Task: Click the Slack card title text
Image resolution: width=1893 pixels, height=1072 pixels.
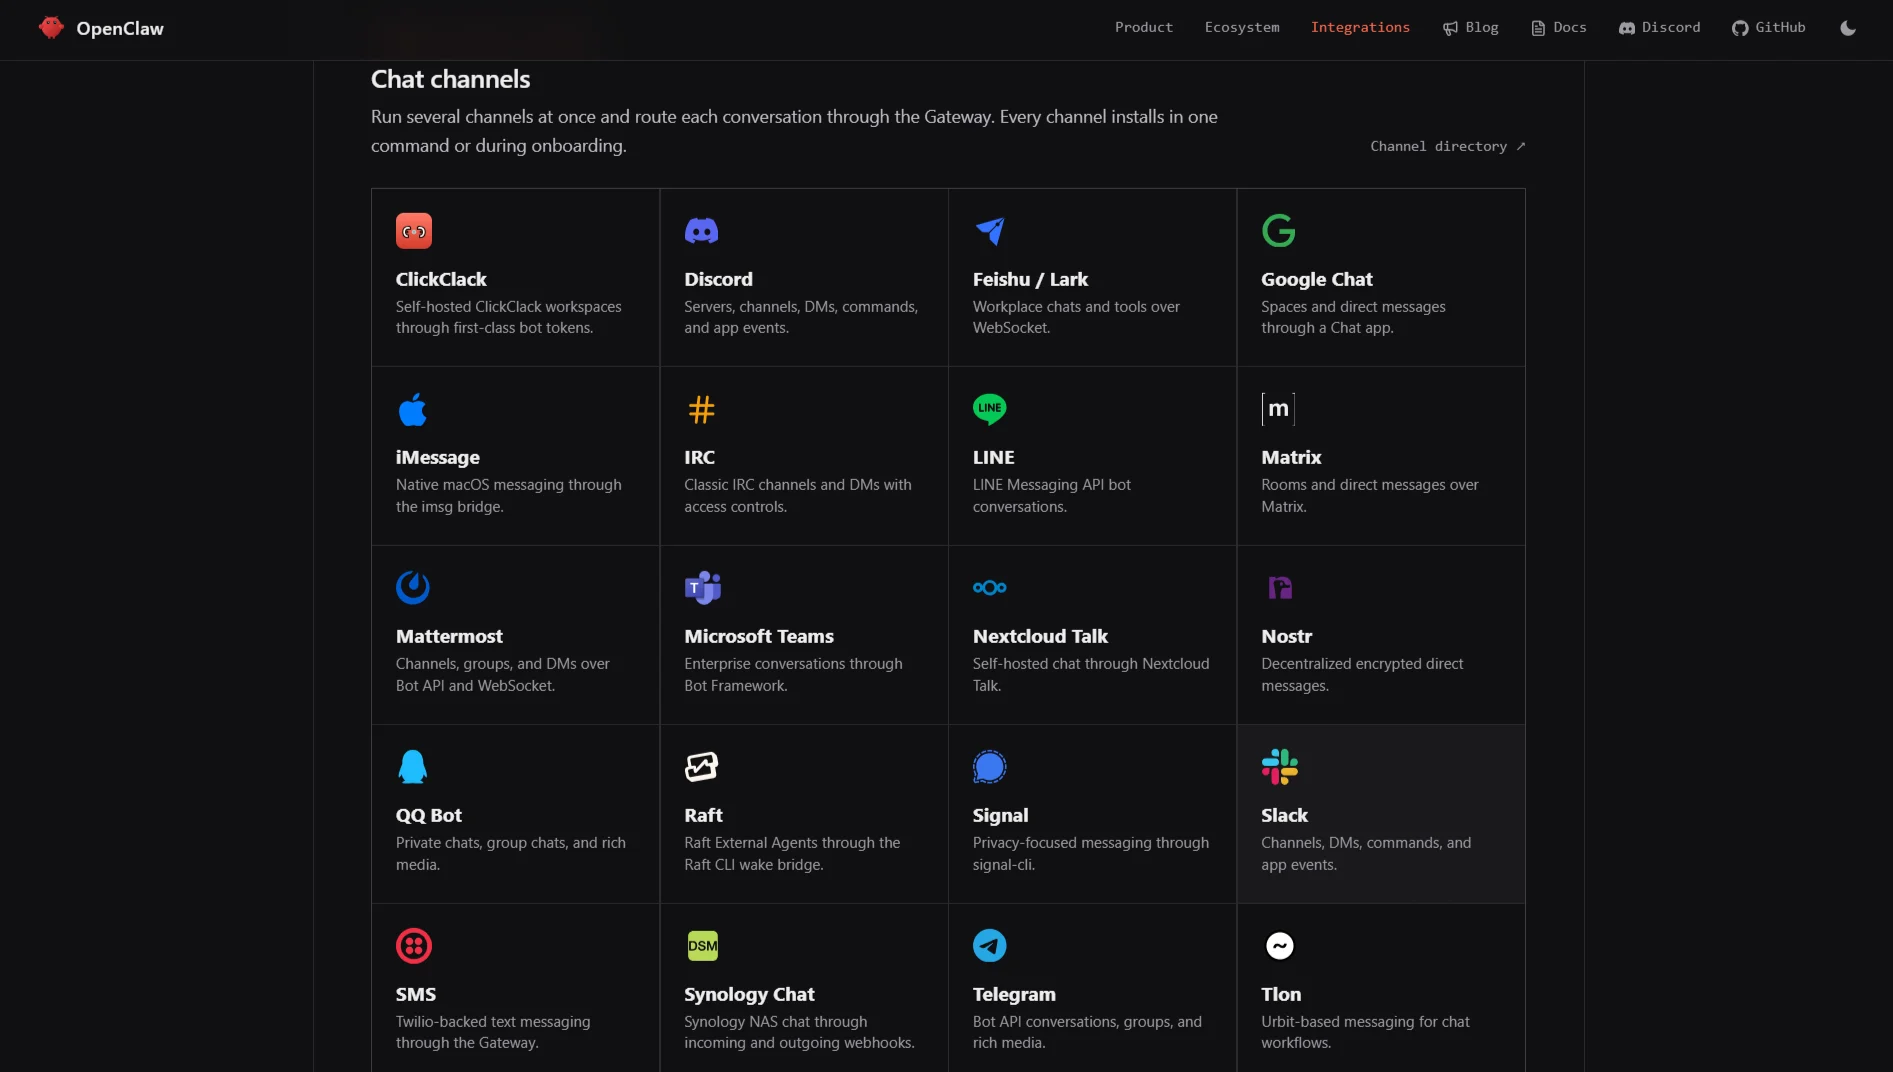Action: click(x=1284, y=815)
